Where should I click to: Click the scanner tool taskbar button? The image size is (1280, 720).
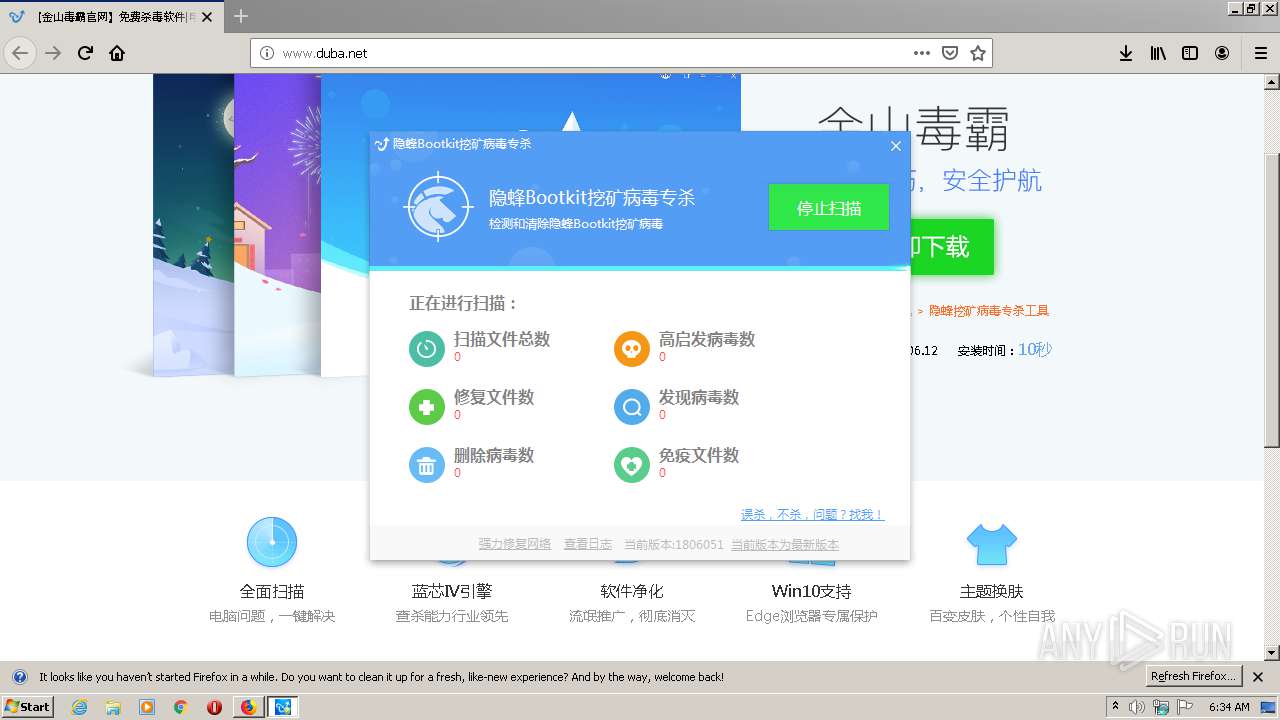283,707
